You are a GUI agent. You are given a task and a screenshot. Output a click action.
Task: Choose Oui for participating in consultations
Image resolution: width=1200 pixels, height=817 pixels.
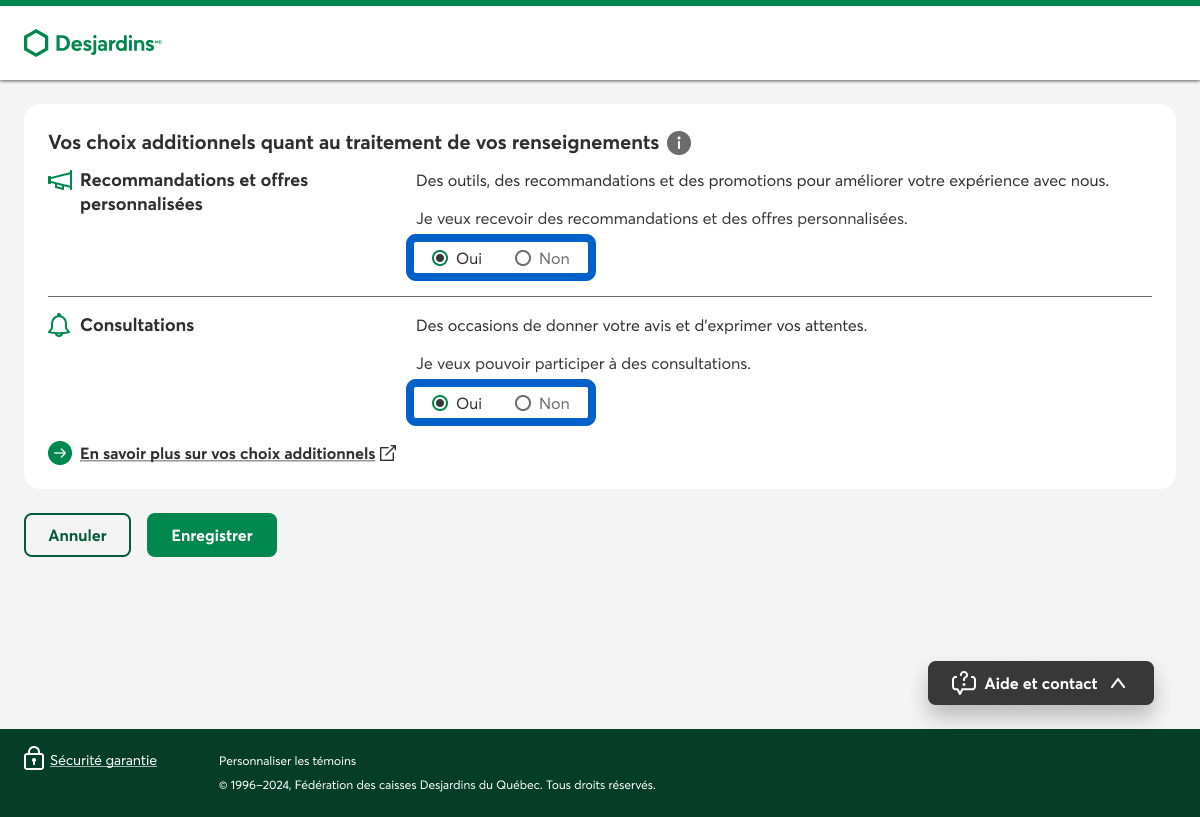click(440, 403)
